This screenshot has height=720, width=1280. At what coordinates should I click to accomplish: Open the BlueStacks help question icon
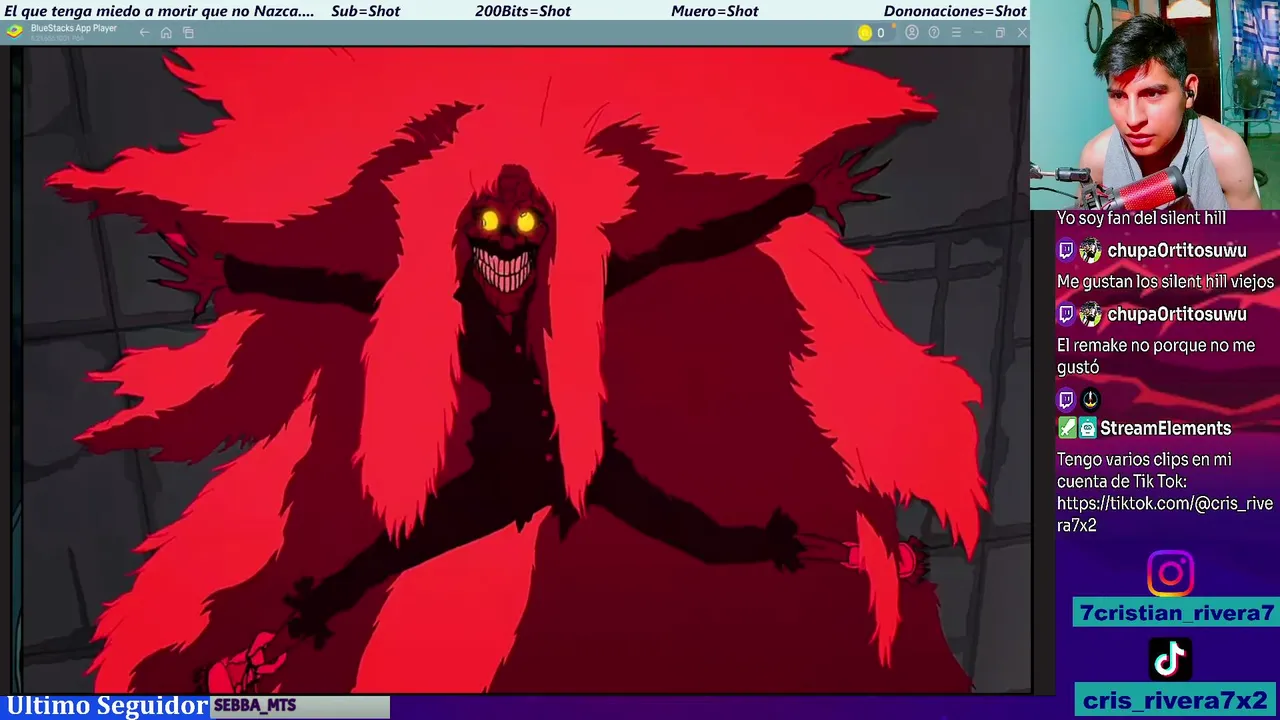click(934, 33)
